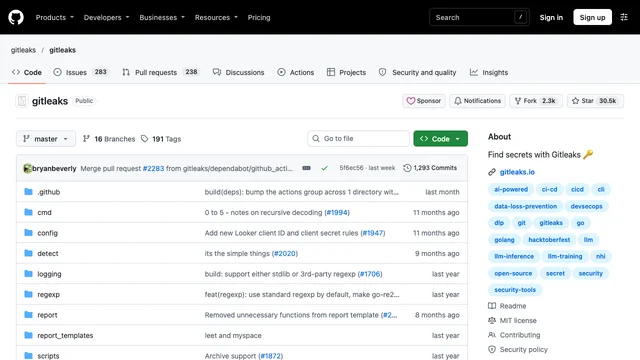Screen dimensions: 640x360
Task: Select the llm-inference topic tag
Action: click(514, 256)
